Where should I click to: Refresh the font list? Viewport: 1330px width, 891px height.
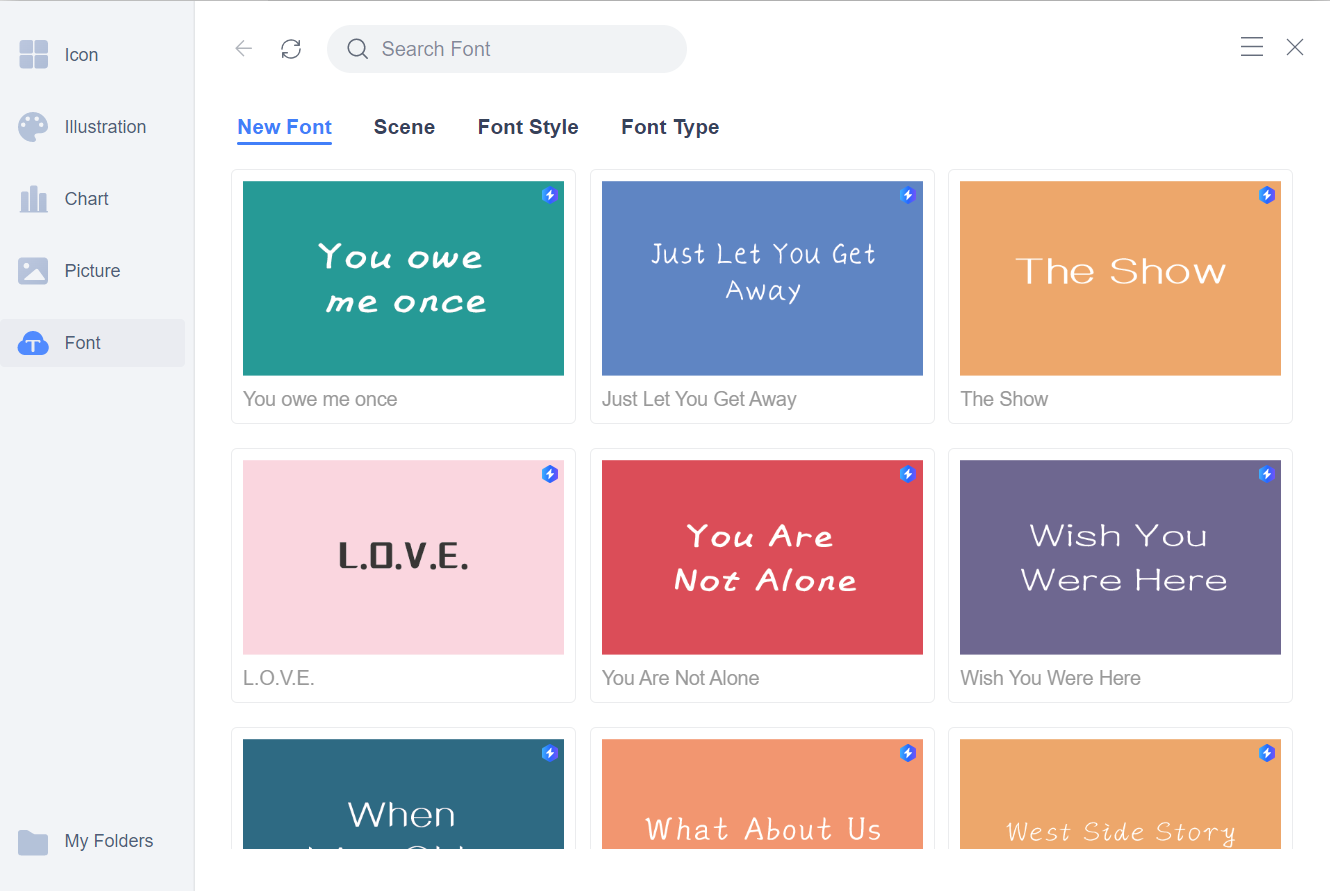(x=291, y=49)
